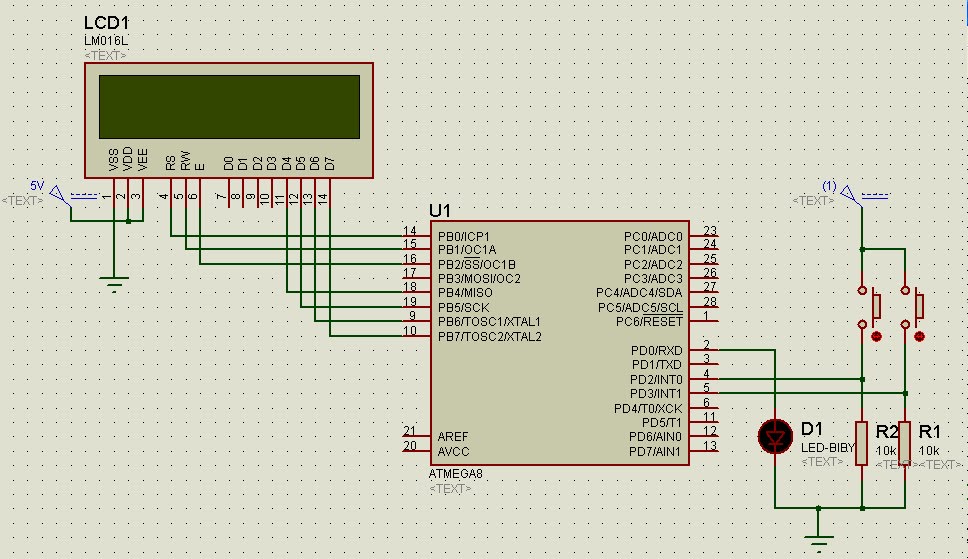Select the D1 LED symbol

coord(775,436)
